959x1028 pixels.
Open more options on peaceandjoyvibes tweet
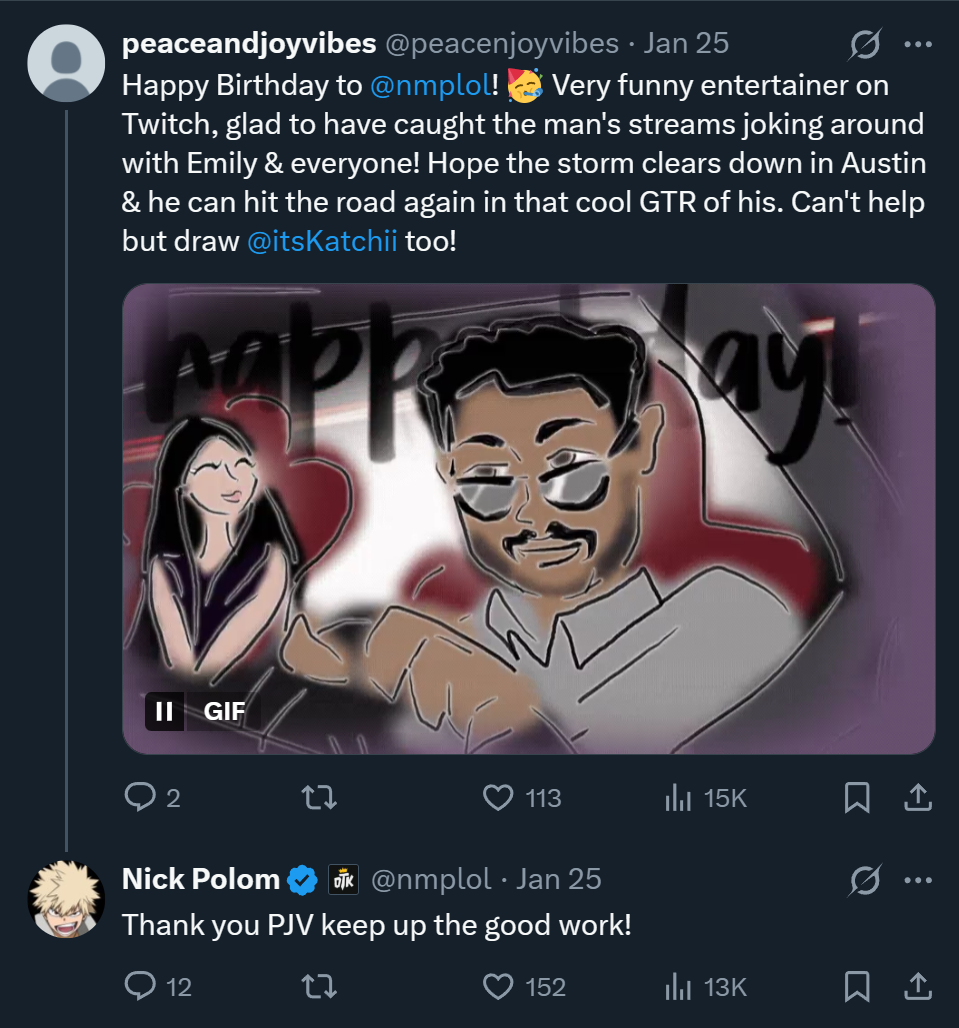[x=918, y=44]
